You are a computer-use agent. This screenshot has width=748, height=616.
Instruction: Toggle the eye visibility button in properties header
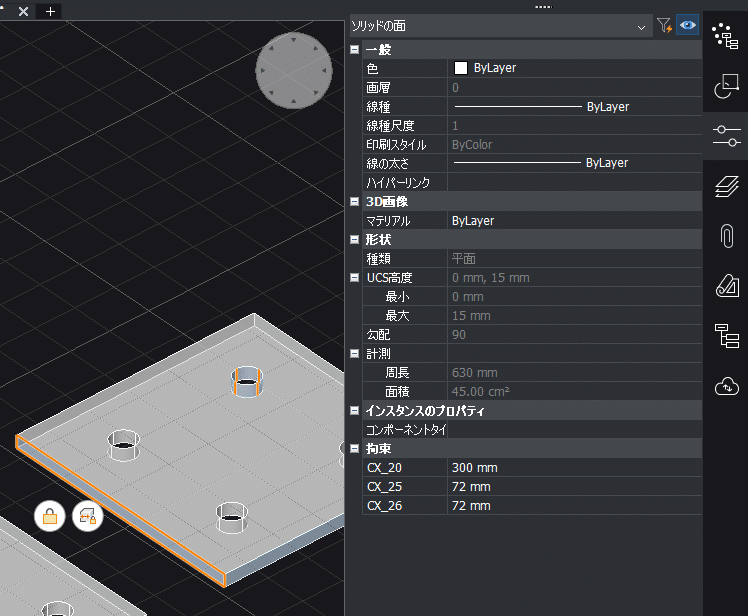(x=687, y=25)
